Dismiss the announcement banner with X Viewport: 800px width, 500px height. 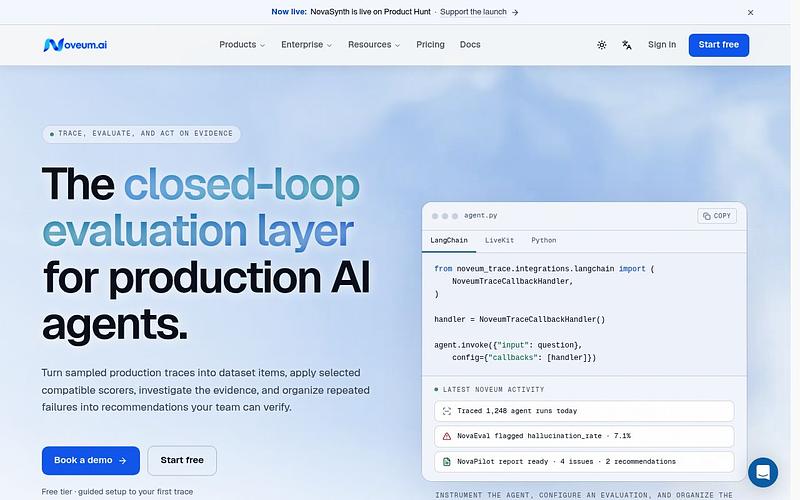pos(750,12)
